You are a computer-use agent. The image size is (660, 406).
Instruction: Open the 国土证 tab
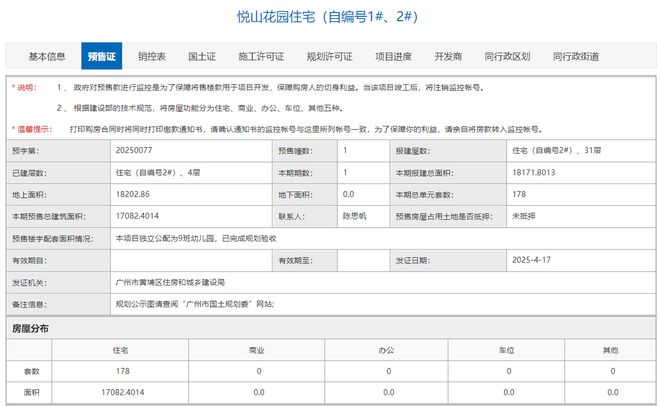pyautogui.click(x=202, y=56)
